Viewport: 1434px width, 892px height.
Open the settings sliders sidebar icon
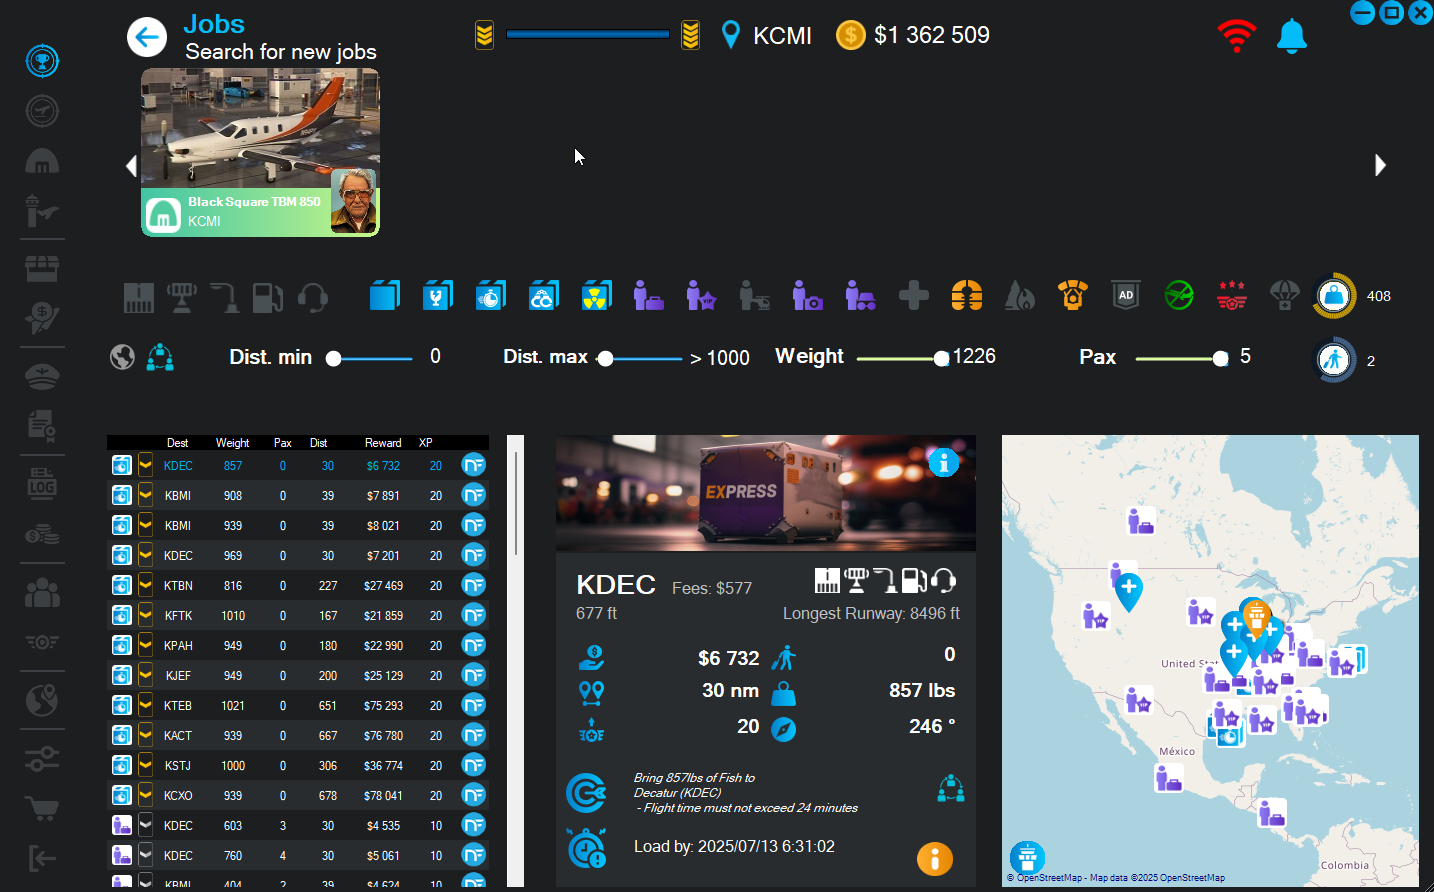tap(42, 758)
